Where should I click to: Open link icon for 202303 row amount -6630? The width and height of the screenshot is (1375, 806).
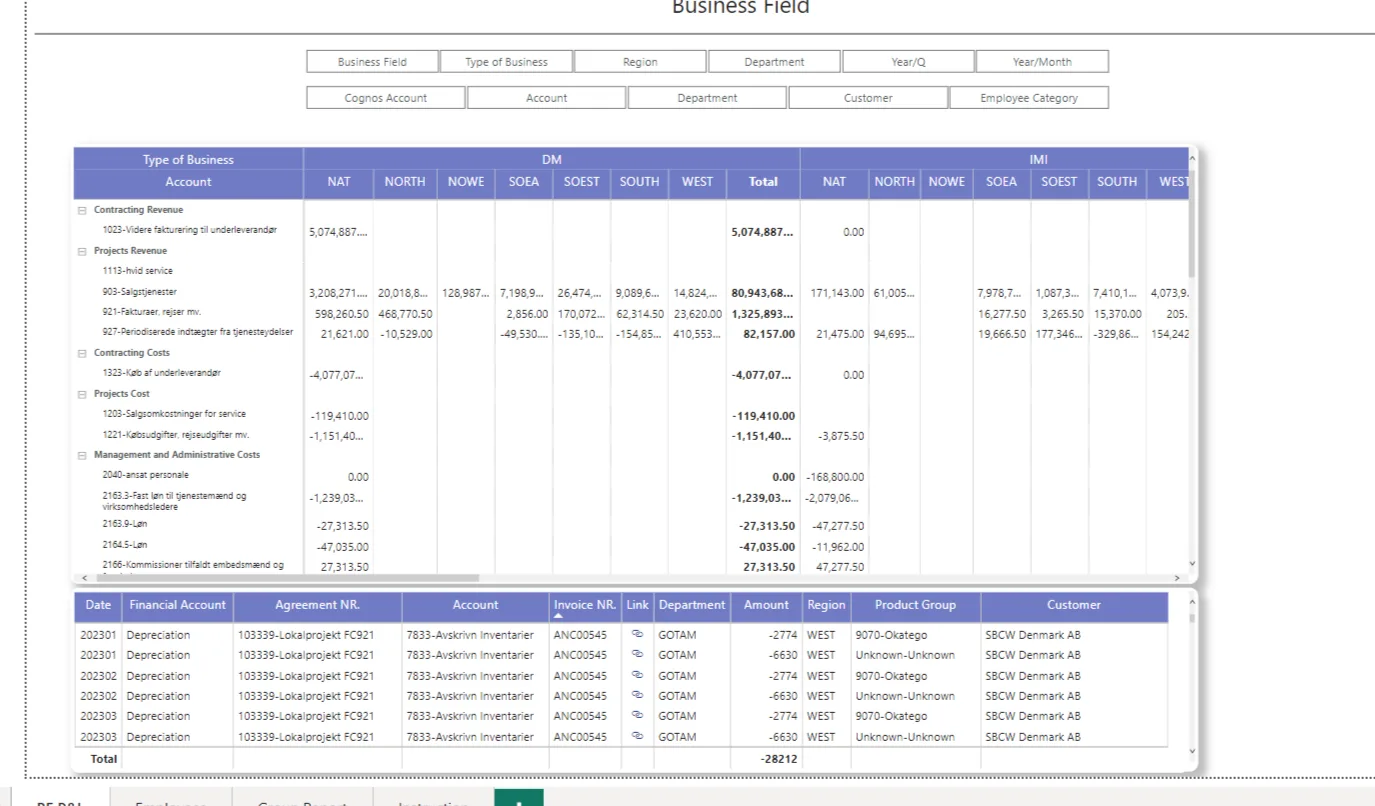point(637,736)
